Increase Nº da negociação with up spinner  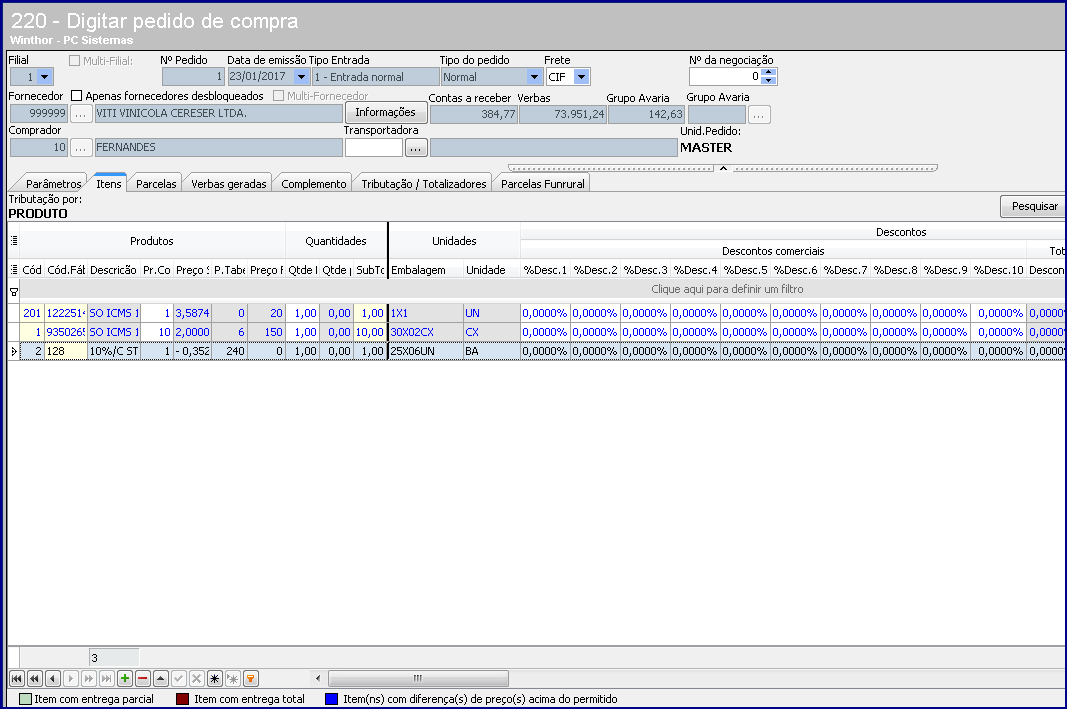pos(769,72)
